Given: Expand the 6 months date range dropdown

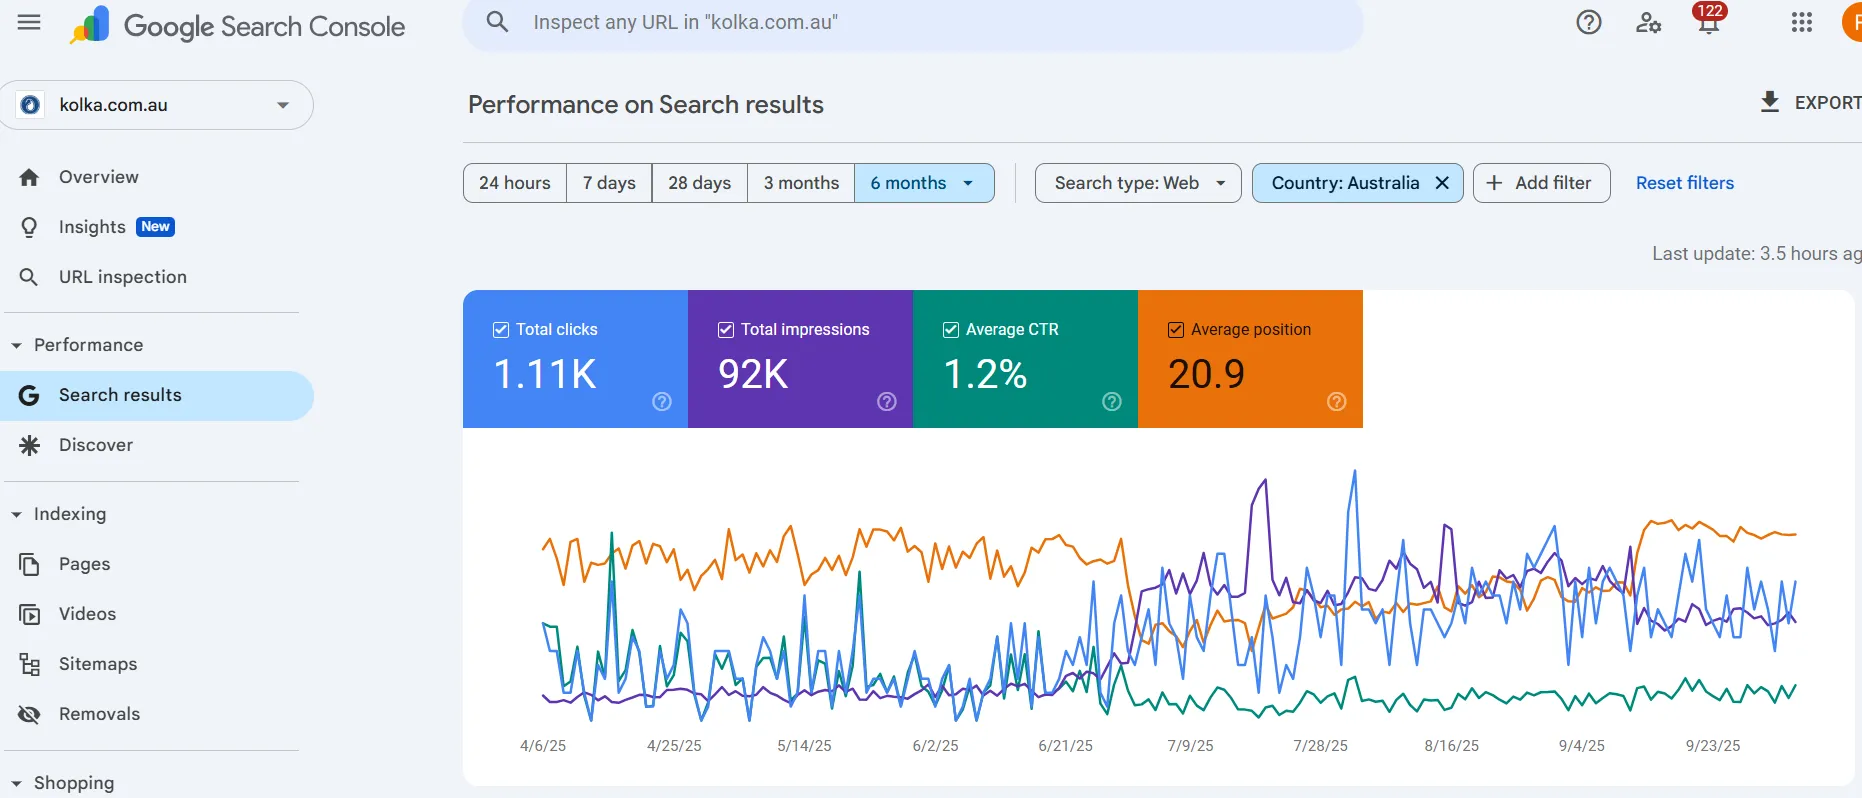Looking at the screenshot, I should tap(967, 183).
